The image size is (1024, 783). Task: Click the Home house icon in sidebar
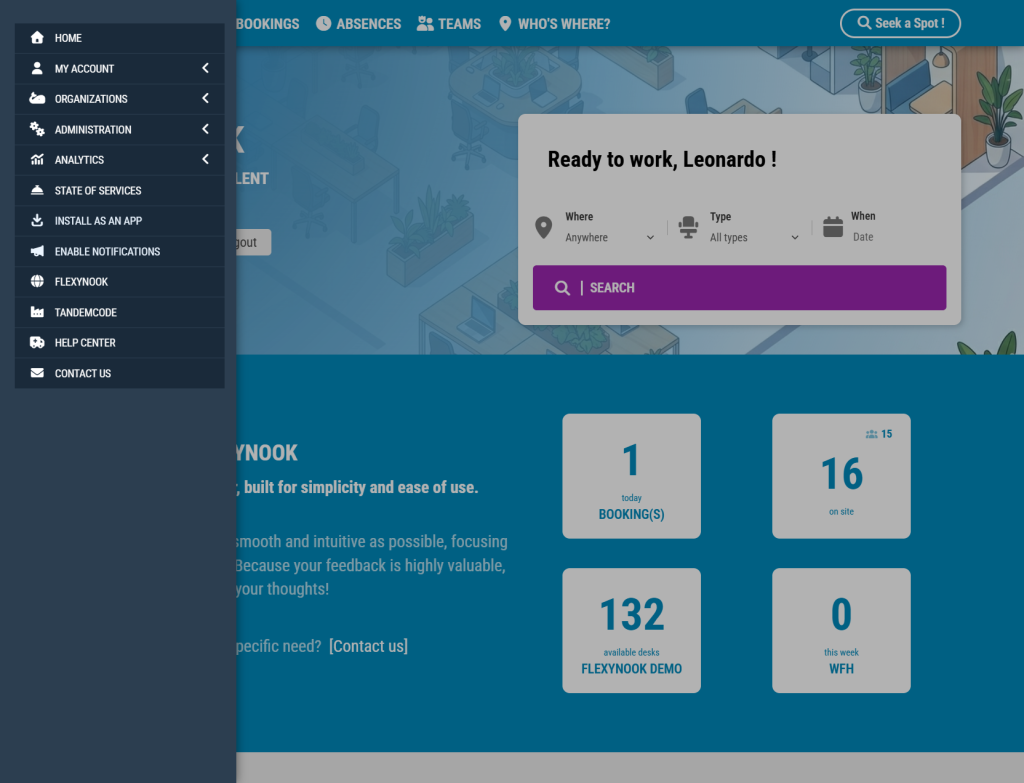[37, 38]
